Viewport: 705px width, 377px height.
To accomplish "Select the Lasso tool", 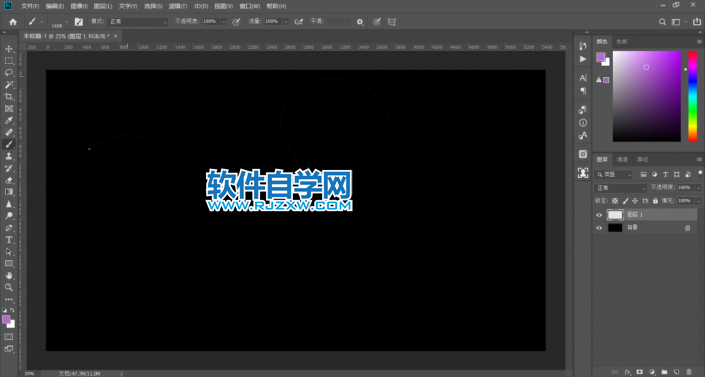I will coord(9,72).
